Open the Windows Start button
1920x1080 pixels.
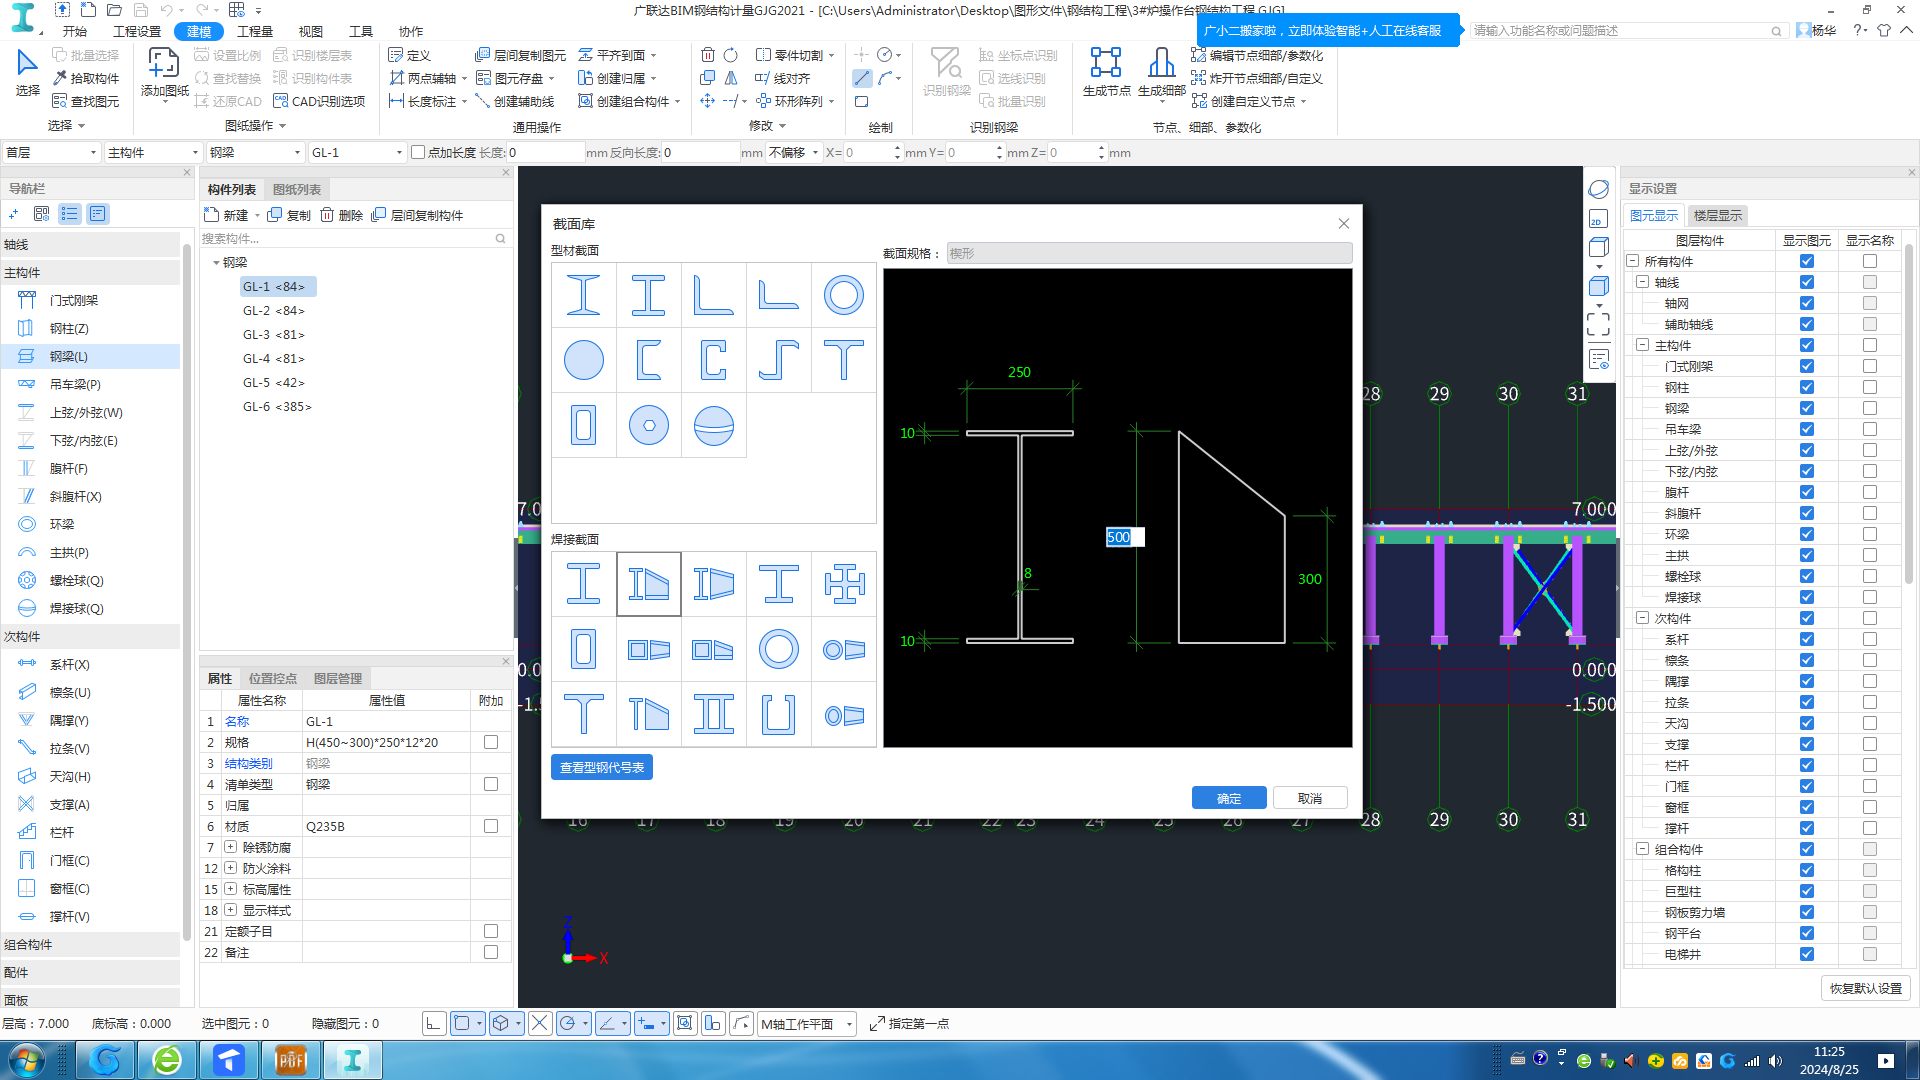(x=27, y=1060)
